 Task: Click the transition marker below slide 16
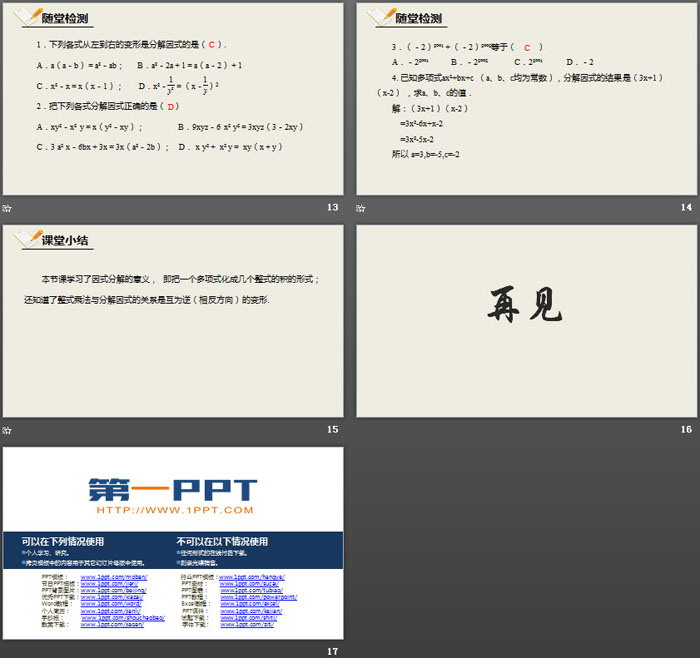pyautogui.click(x=362, y=429)
